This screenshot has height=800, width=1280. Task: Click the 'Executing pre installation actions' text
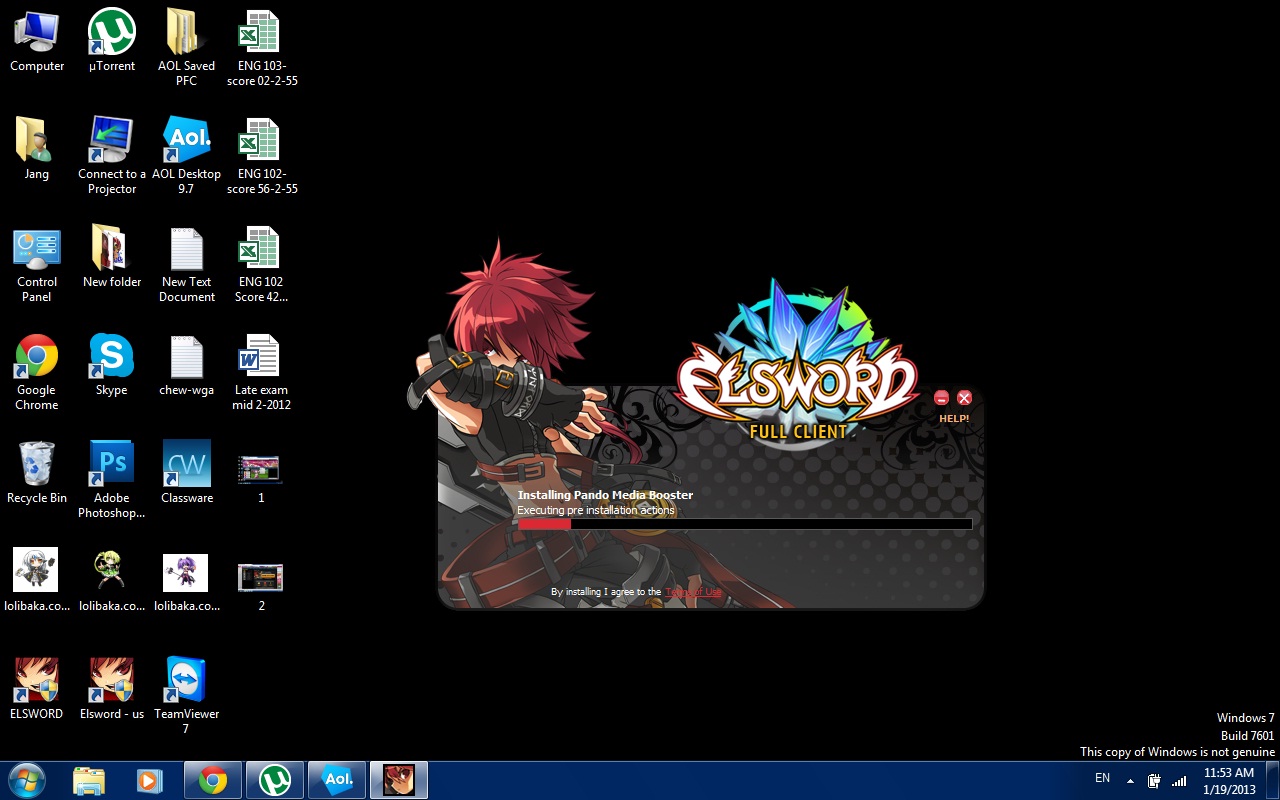596,510
